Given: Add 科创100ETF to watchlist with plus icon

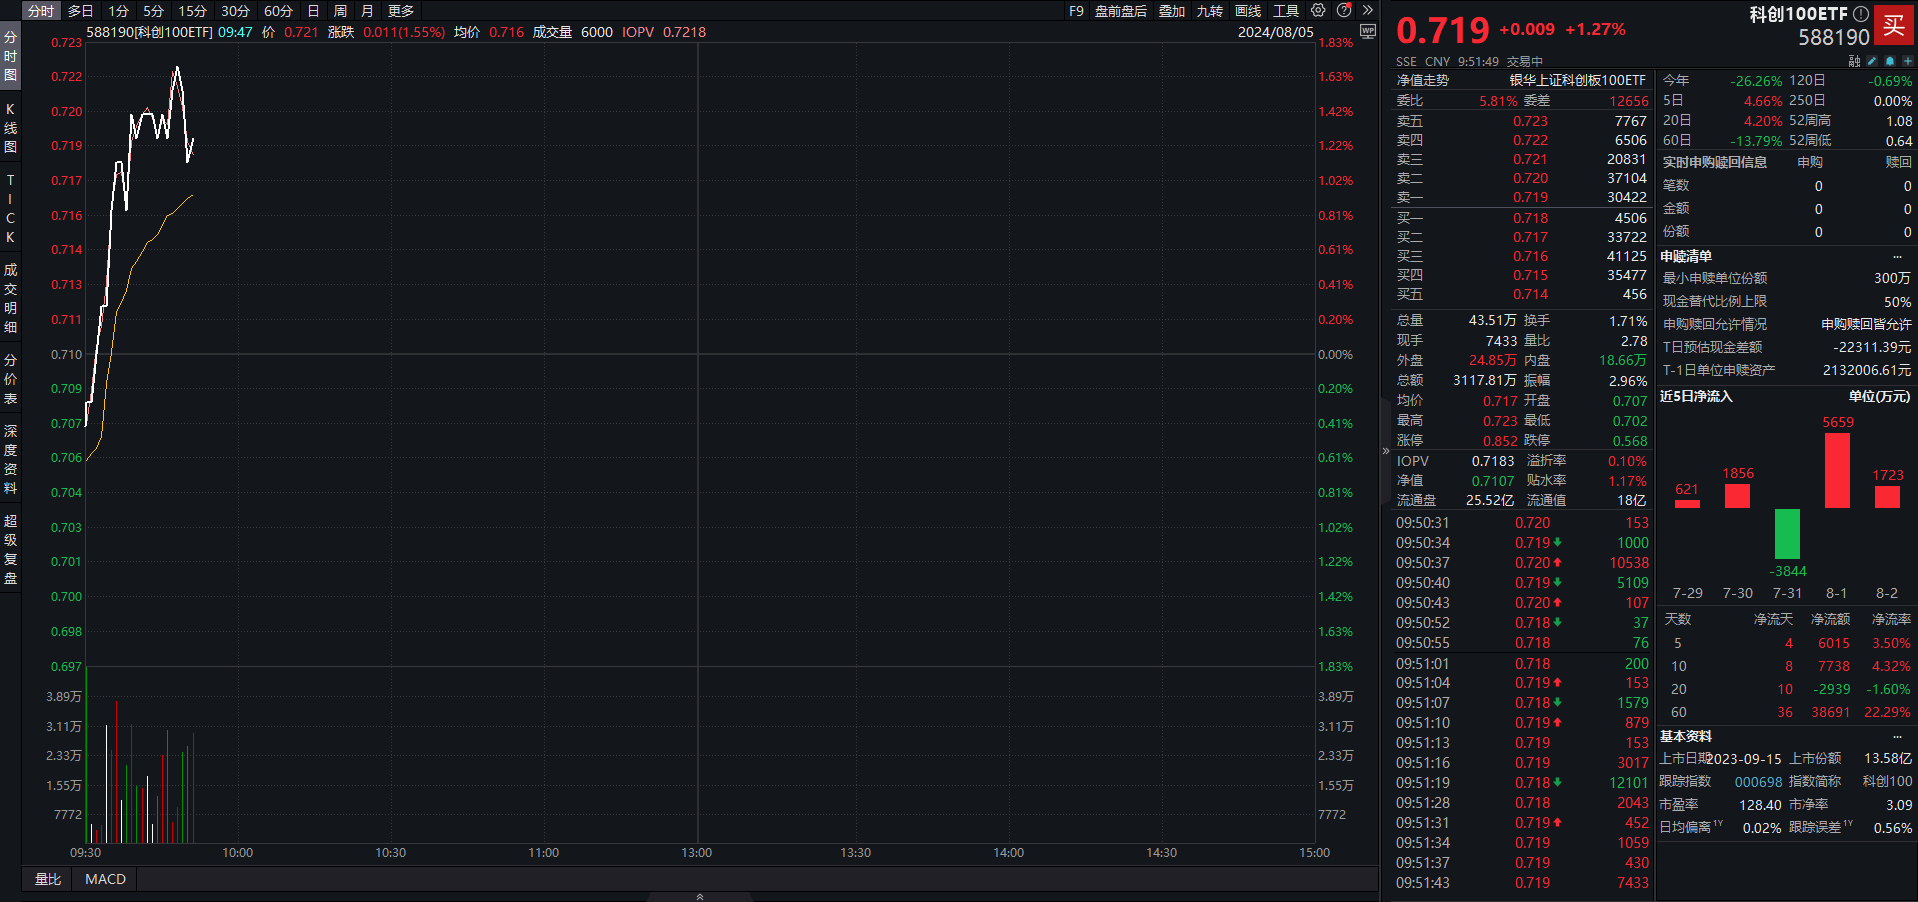Looking at the screenshot, I should click(x=1908, y=61).
